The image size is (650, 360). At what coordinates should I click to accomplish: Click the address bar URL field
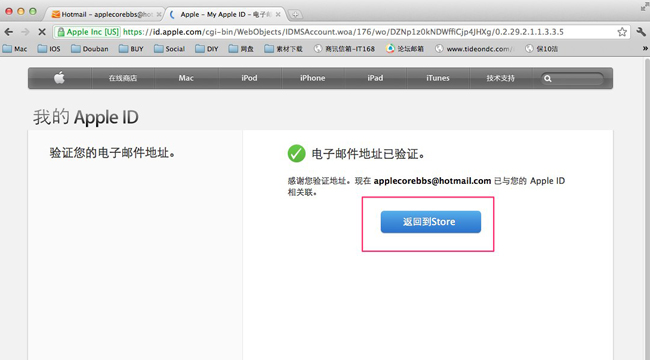pyautogui.click(x=369, y=32)
